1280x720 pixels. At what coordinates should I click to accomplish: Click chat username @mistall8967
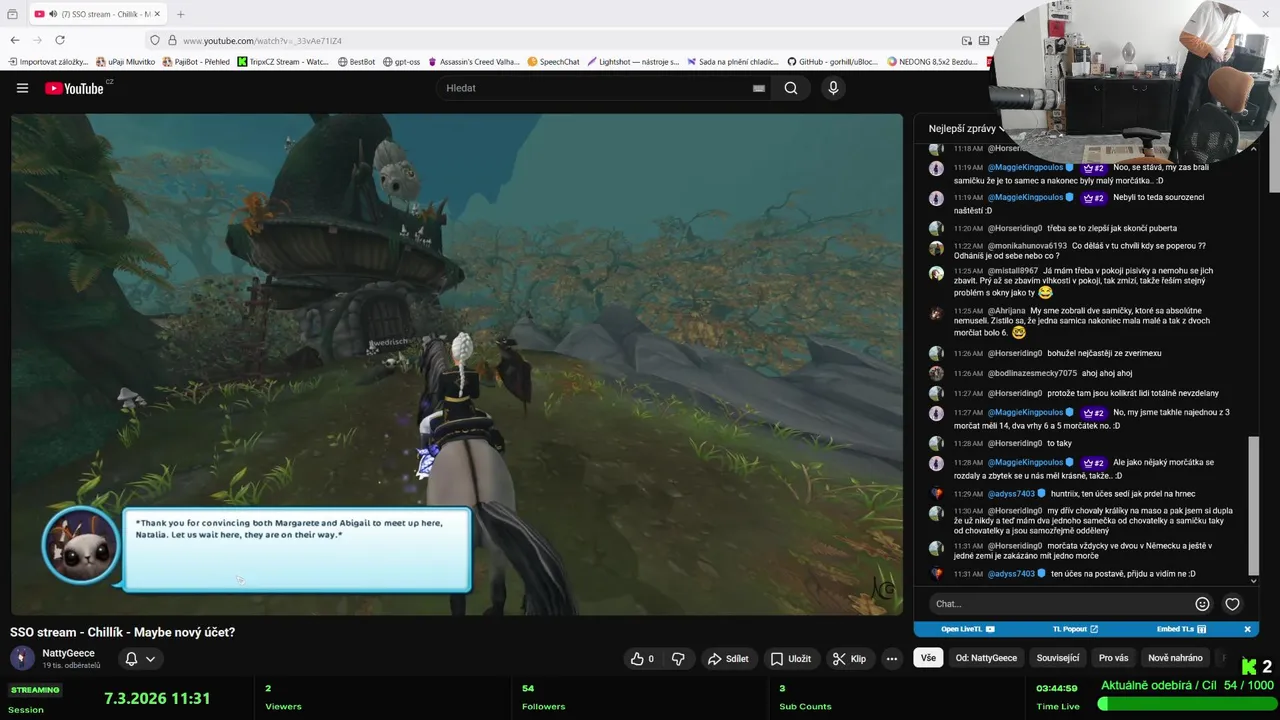1013,271
